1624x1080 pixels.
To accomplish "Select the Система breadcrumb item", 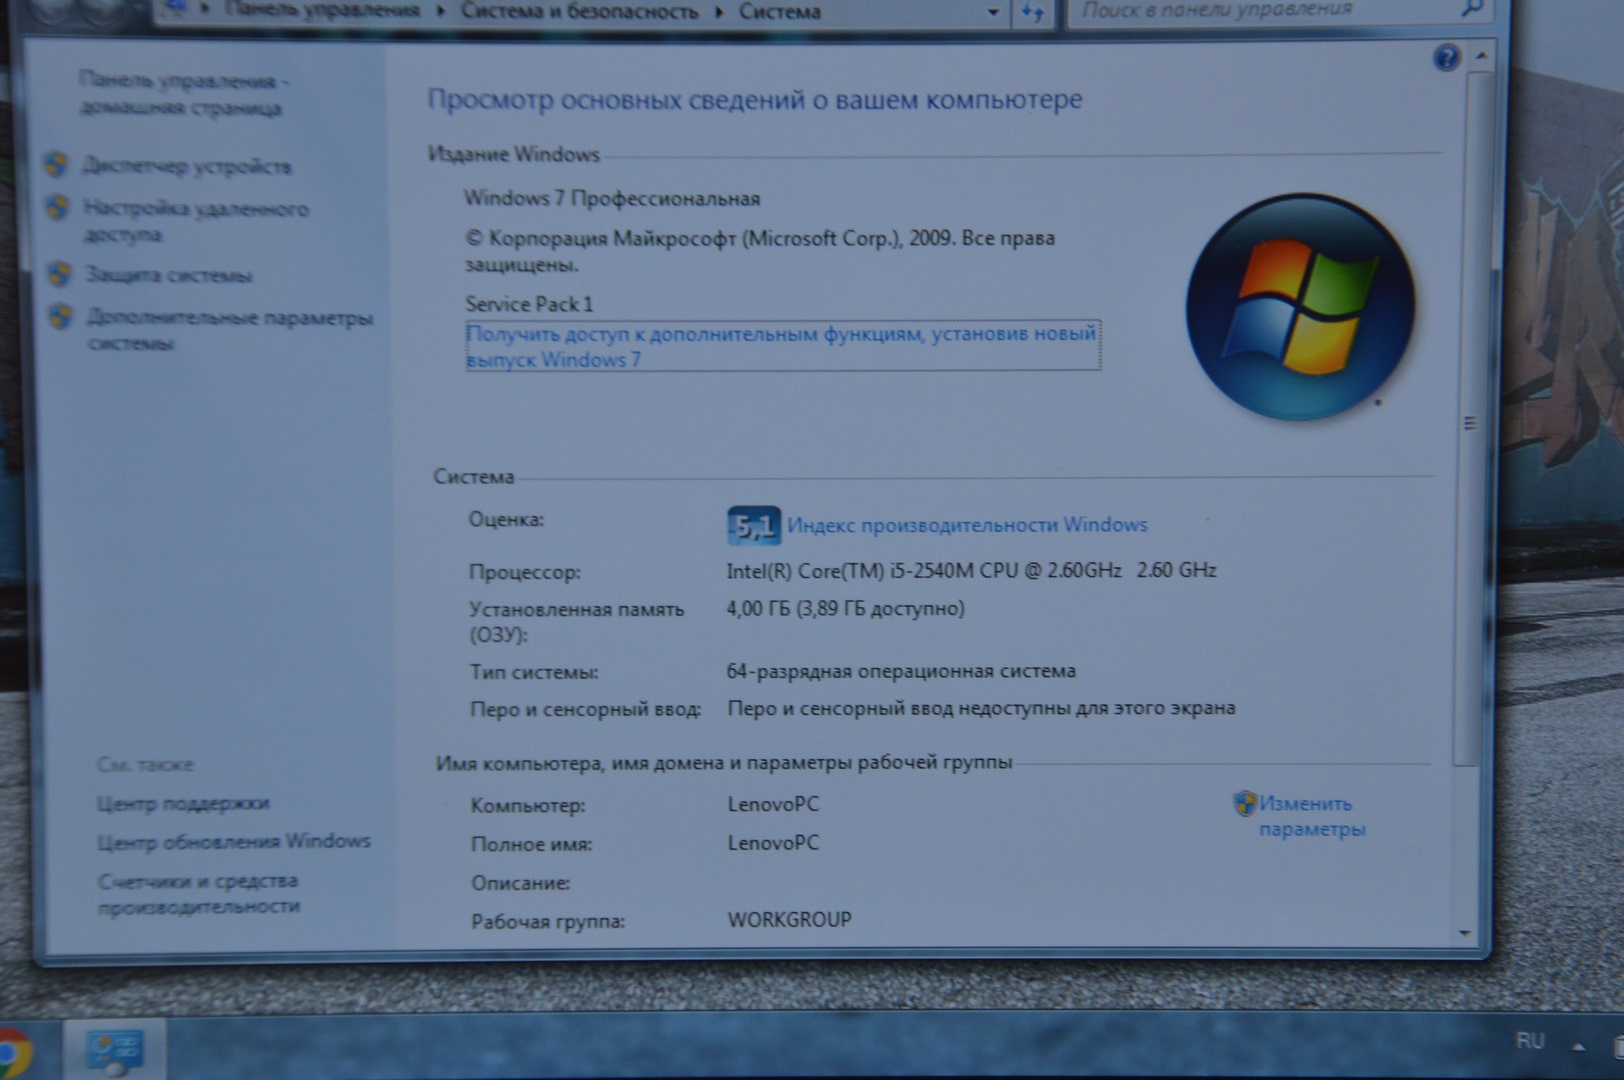I will (x=780, y=12).
